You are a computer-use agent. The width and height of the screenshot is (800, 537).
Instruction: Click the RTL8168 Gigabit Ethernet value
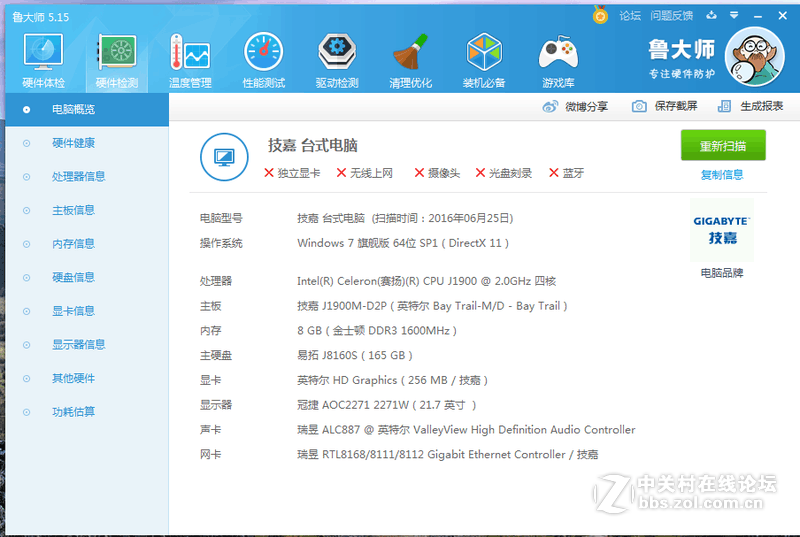pyautogui.click(x=447, y=454)
